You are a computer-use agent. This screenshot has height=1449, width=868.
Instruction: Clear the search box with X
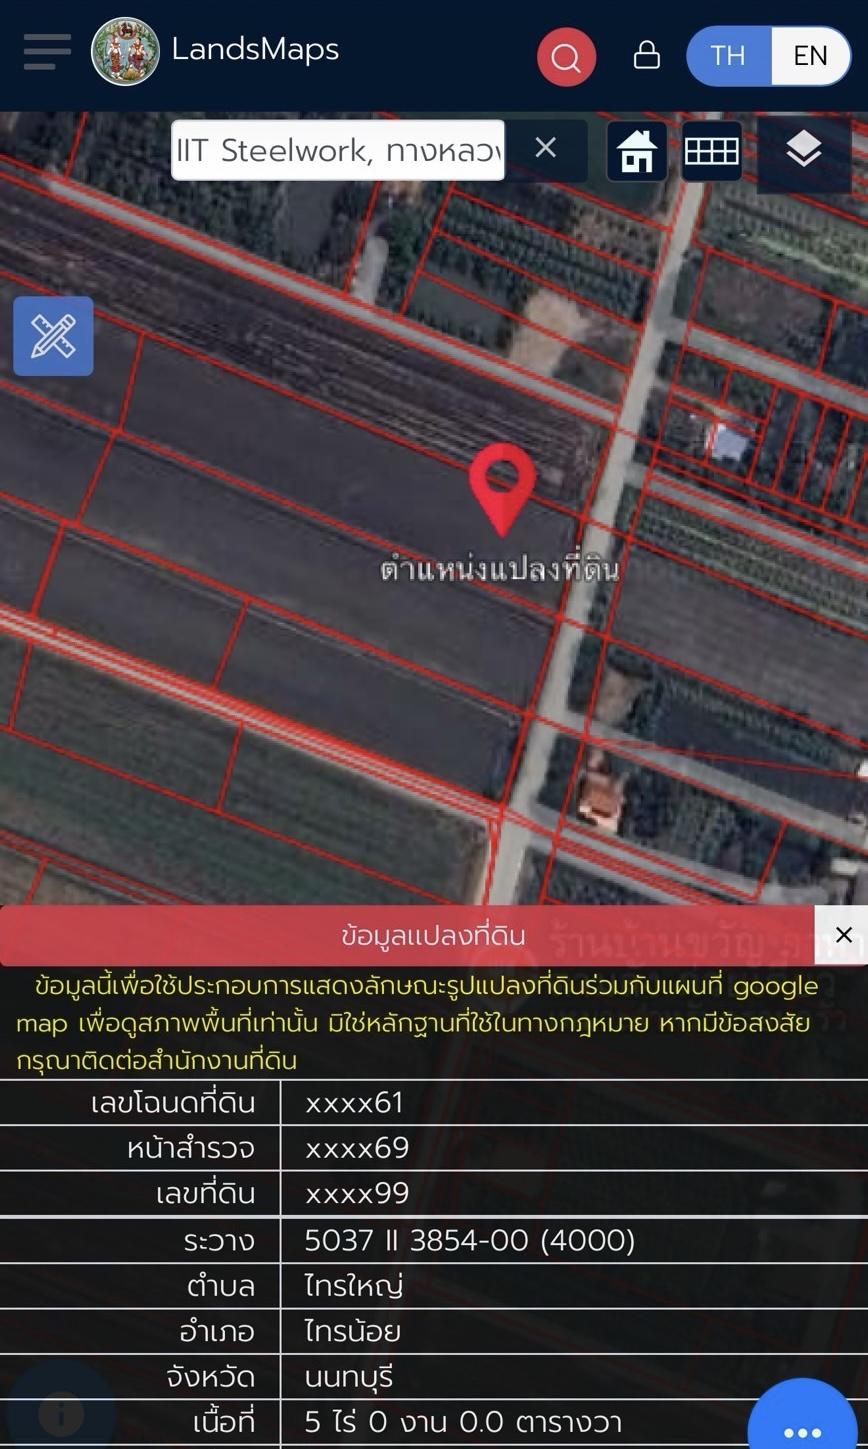click(545, 148)
